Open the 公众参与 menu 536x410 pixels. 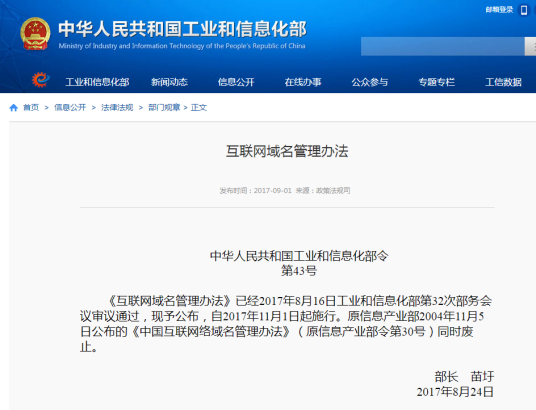[x=370, y=82]
